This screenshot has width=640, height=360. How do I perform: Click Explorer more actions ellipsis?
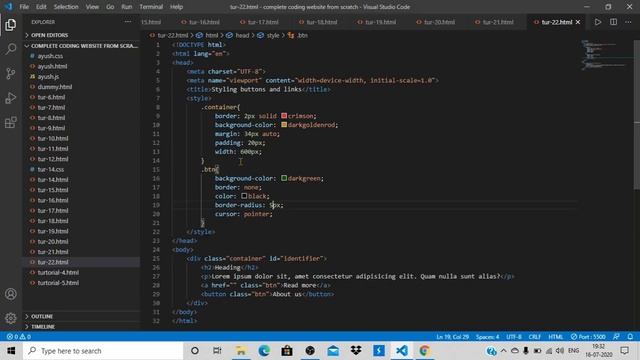(128, 22)
